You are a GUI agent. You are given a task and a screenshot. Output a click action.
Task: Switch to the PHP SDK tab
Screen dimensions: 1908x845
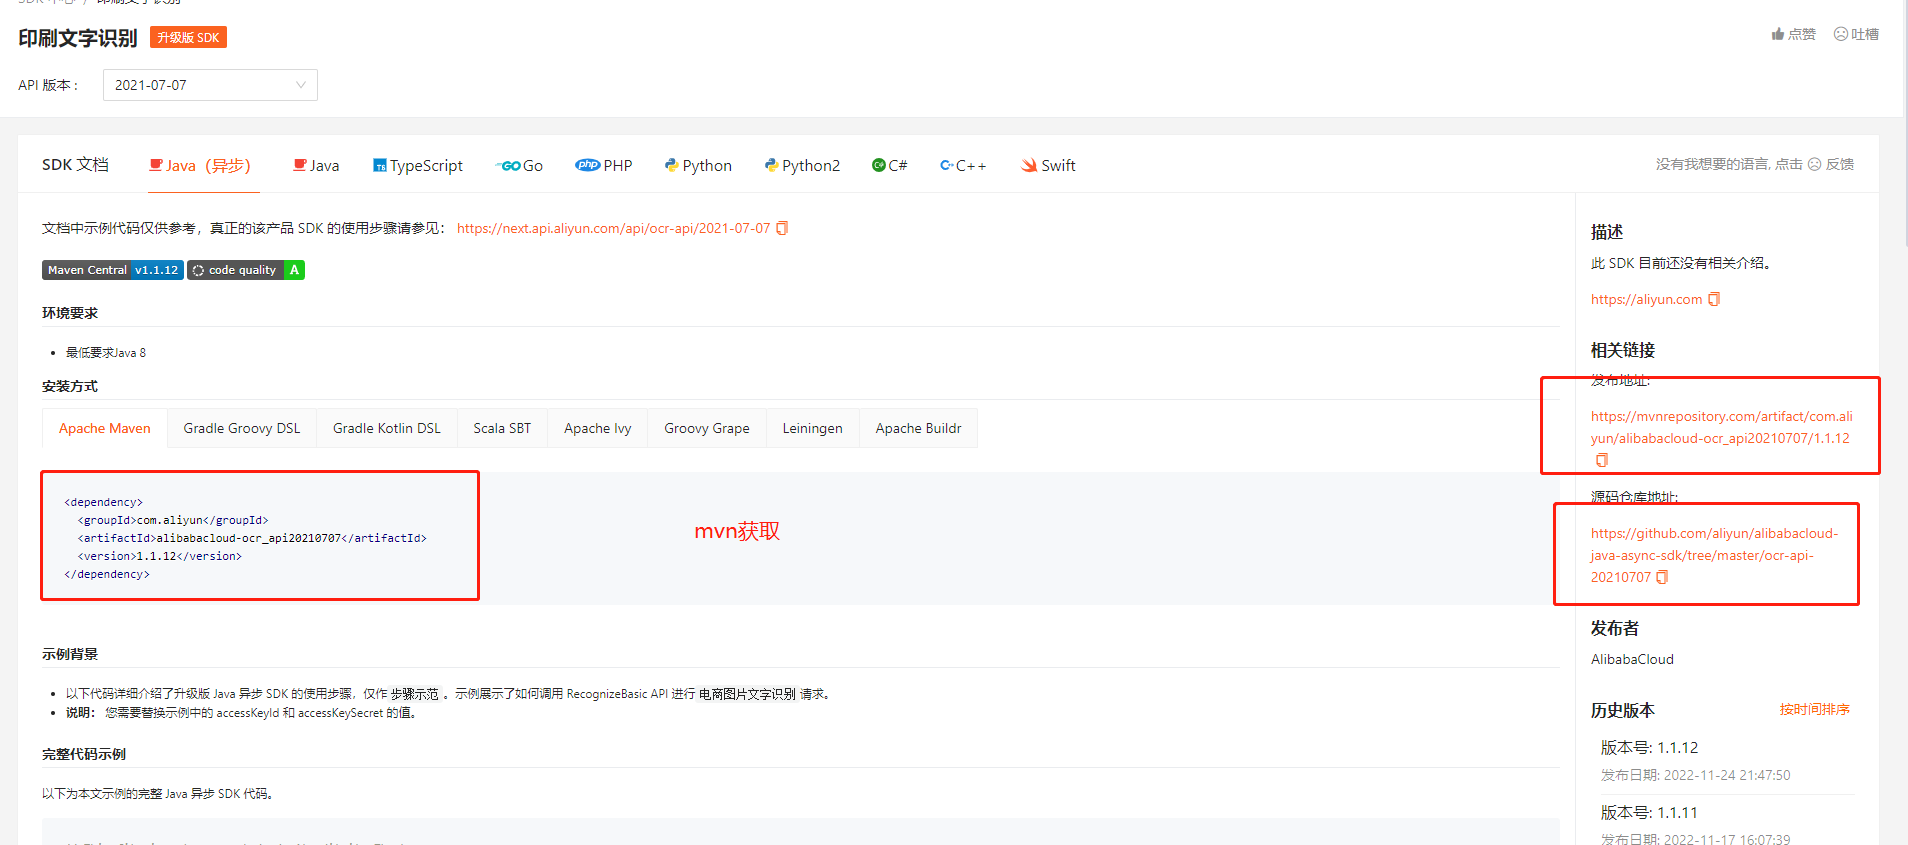click(x=604, y=165)
